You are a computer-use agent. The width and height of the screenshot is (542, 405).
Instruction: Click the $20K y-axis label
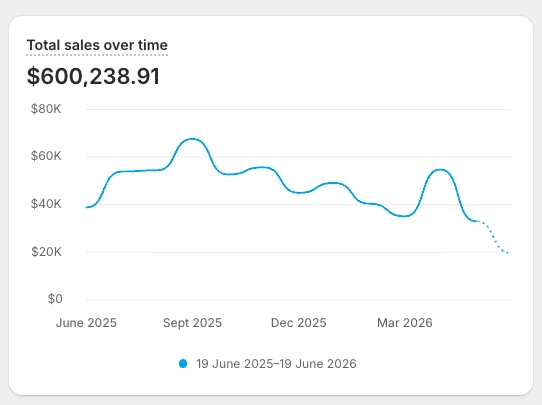46,251
